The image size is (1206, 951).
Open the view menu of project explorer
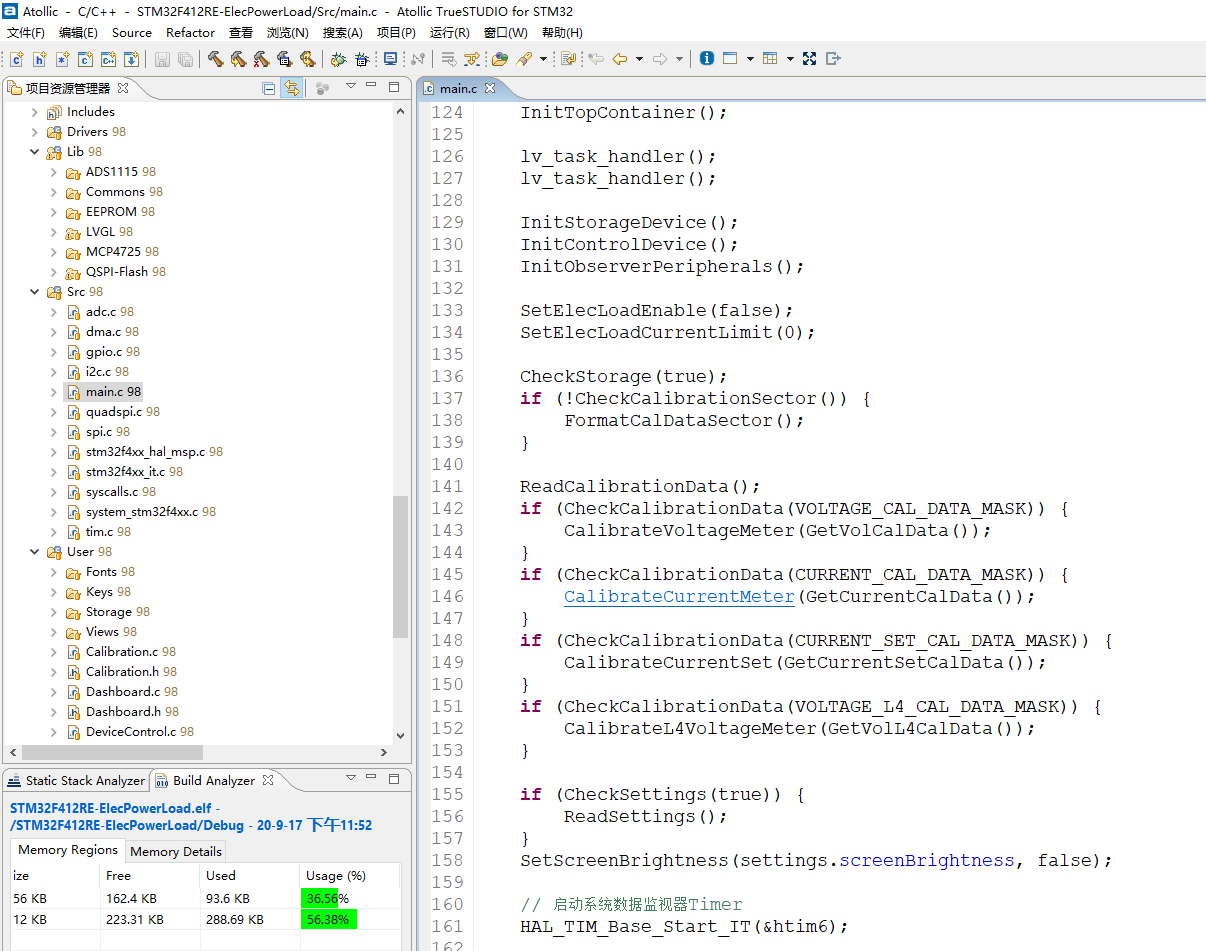[x=351, y=87]
